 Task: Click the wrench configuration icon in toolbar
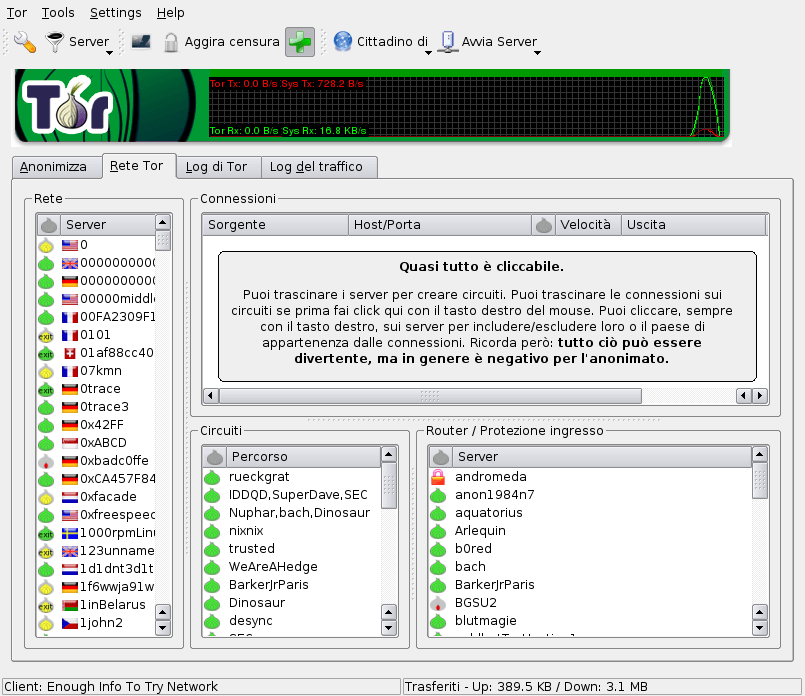(x=24, y=42)
